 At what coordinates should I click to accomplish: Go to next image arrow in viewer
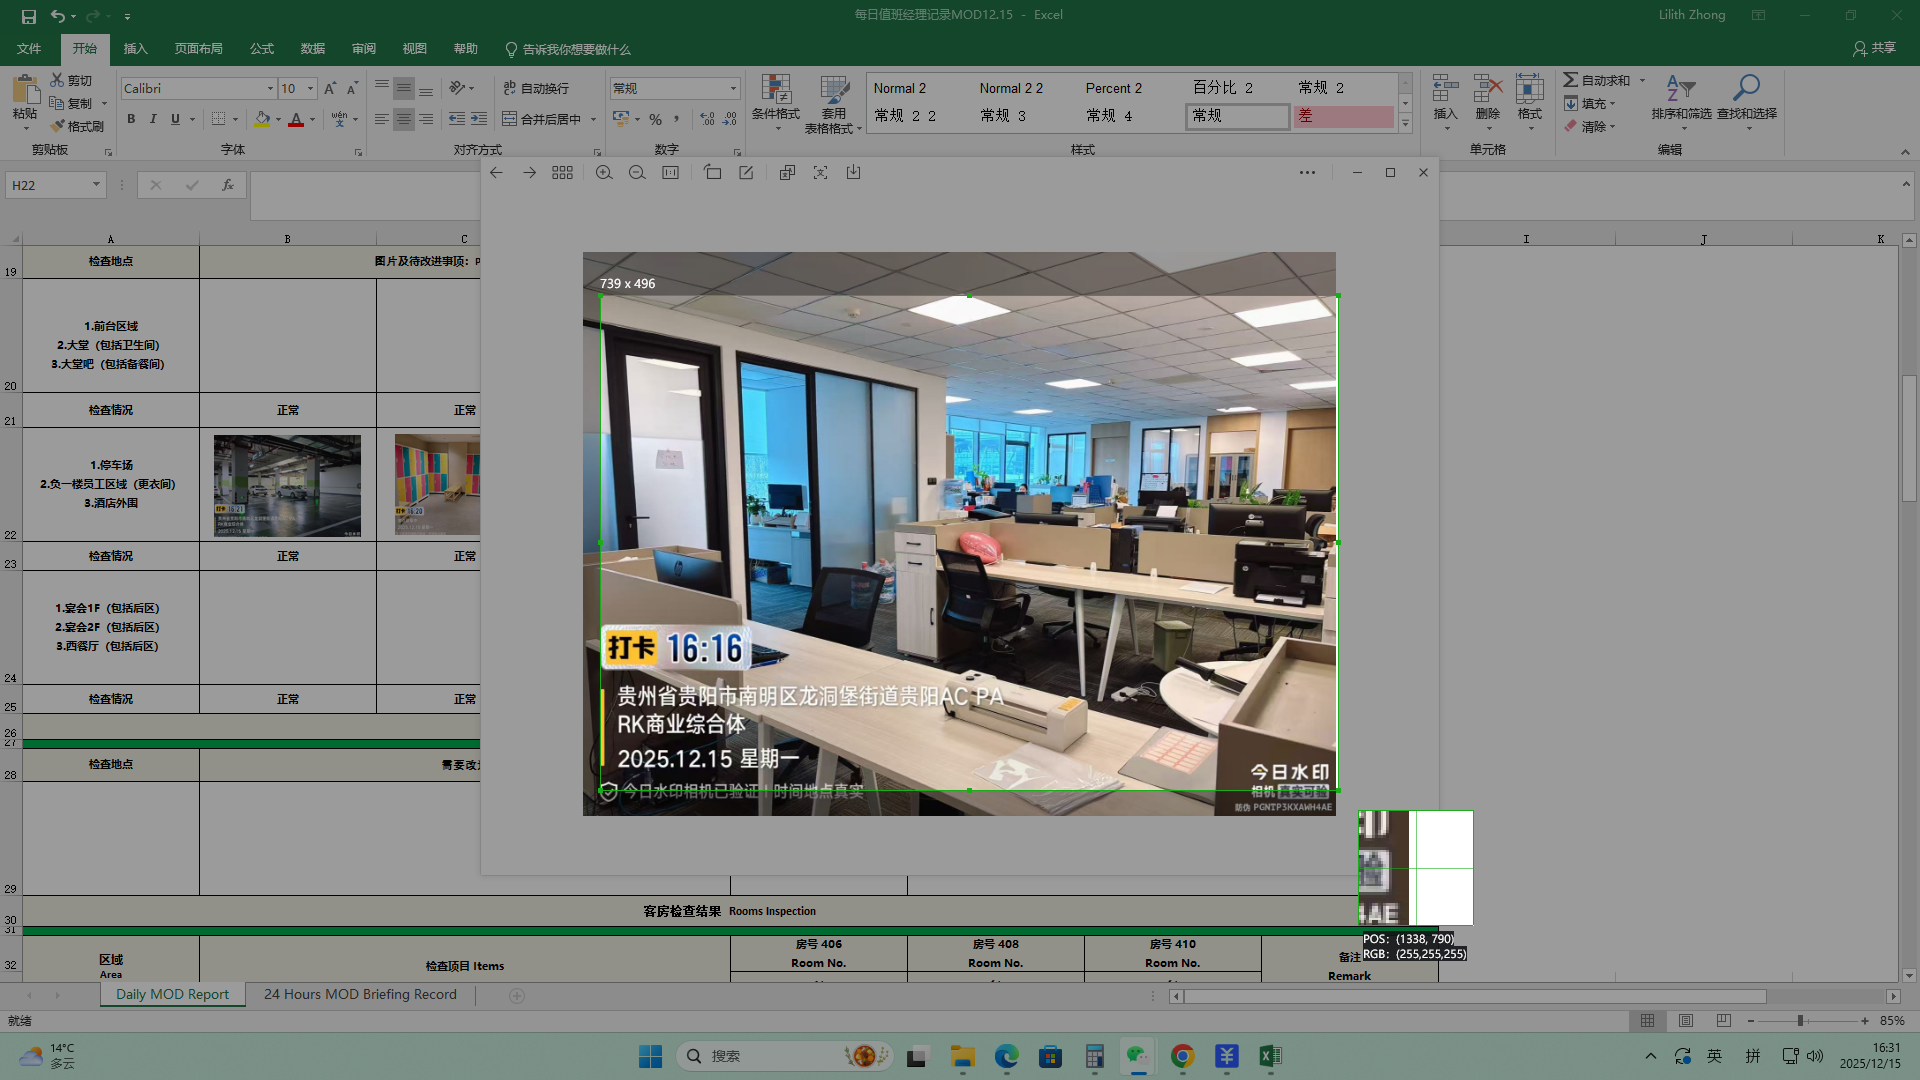pos(529,173)
